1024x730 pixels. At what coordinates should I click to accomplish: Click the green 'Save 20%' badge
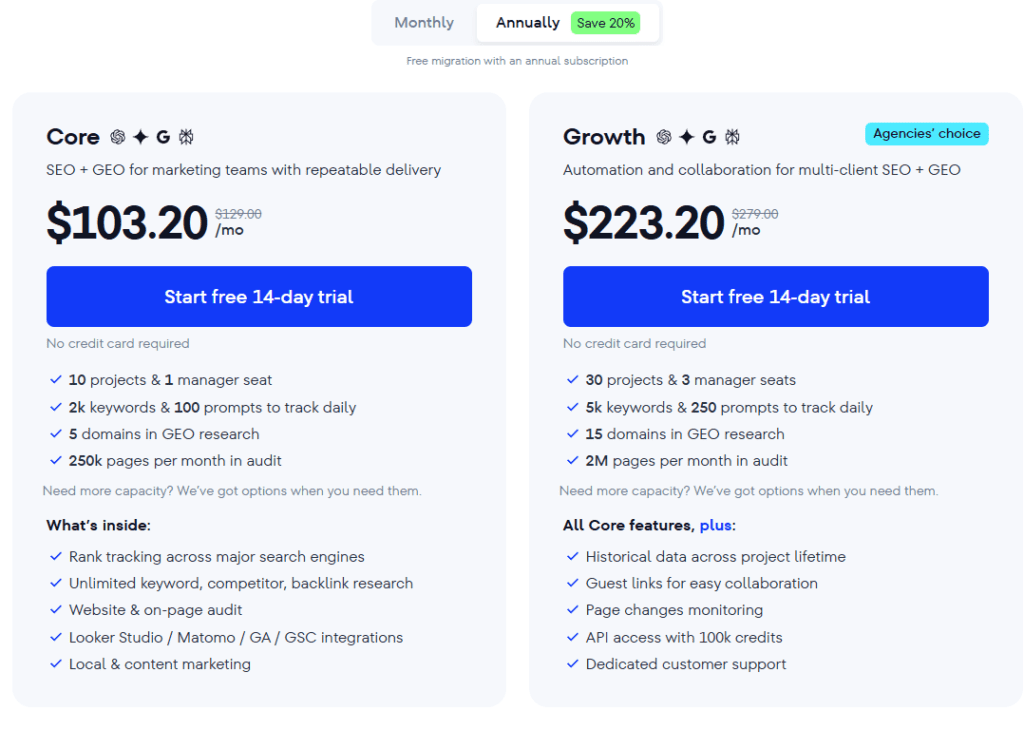603,21
